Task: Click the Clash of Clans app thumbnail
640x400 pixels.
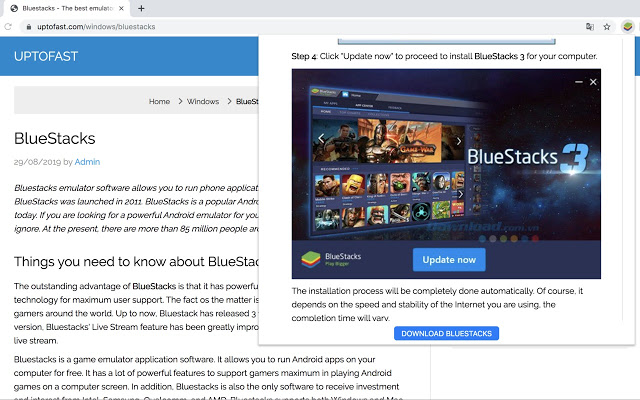Action: tap(353, 184)
